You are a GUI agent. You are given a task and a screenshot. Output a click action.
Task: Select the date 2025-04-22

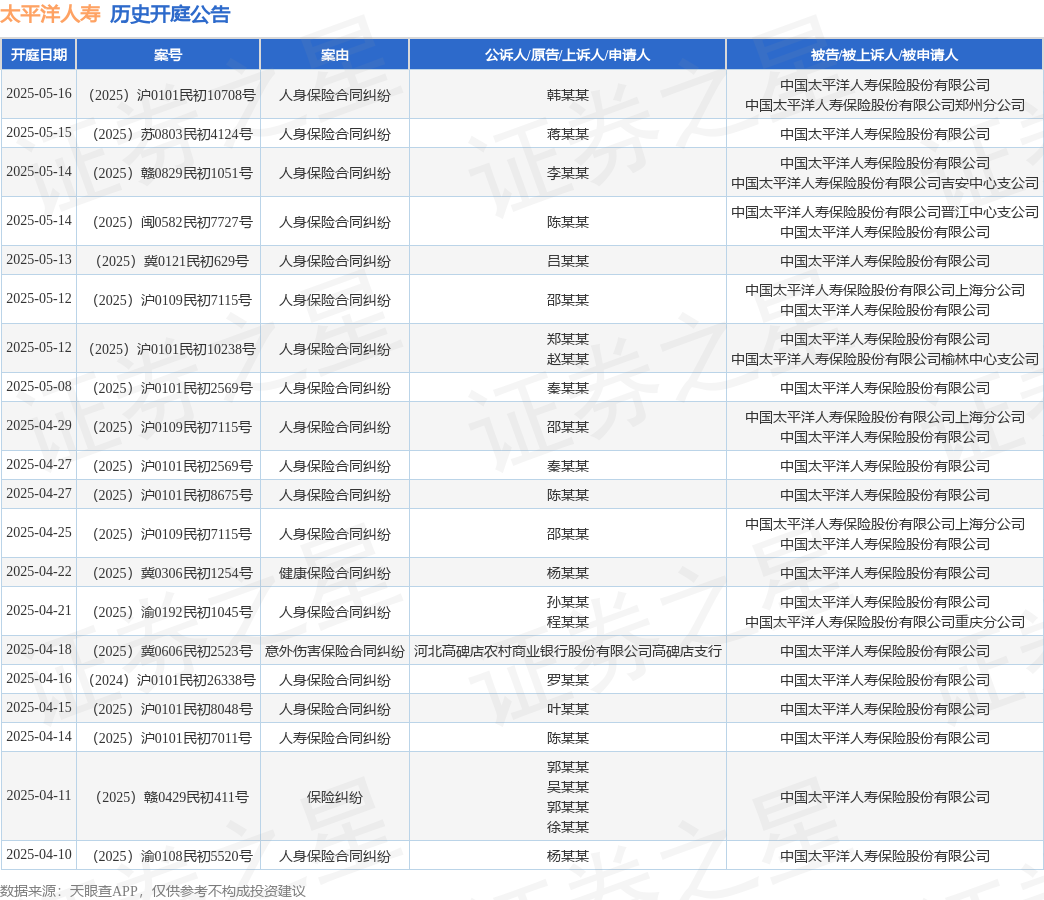pos(39,571)
